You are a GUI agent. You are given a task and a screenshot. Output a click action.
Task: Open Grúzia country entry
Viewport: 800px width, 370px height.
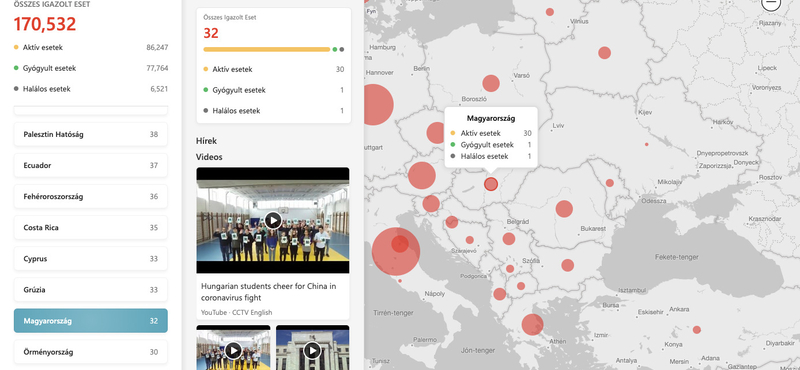point(90,290)
